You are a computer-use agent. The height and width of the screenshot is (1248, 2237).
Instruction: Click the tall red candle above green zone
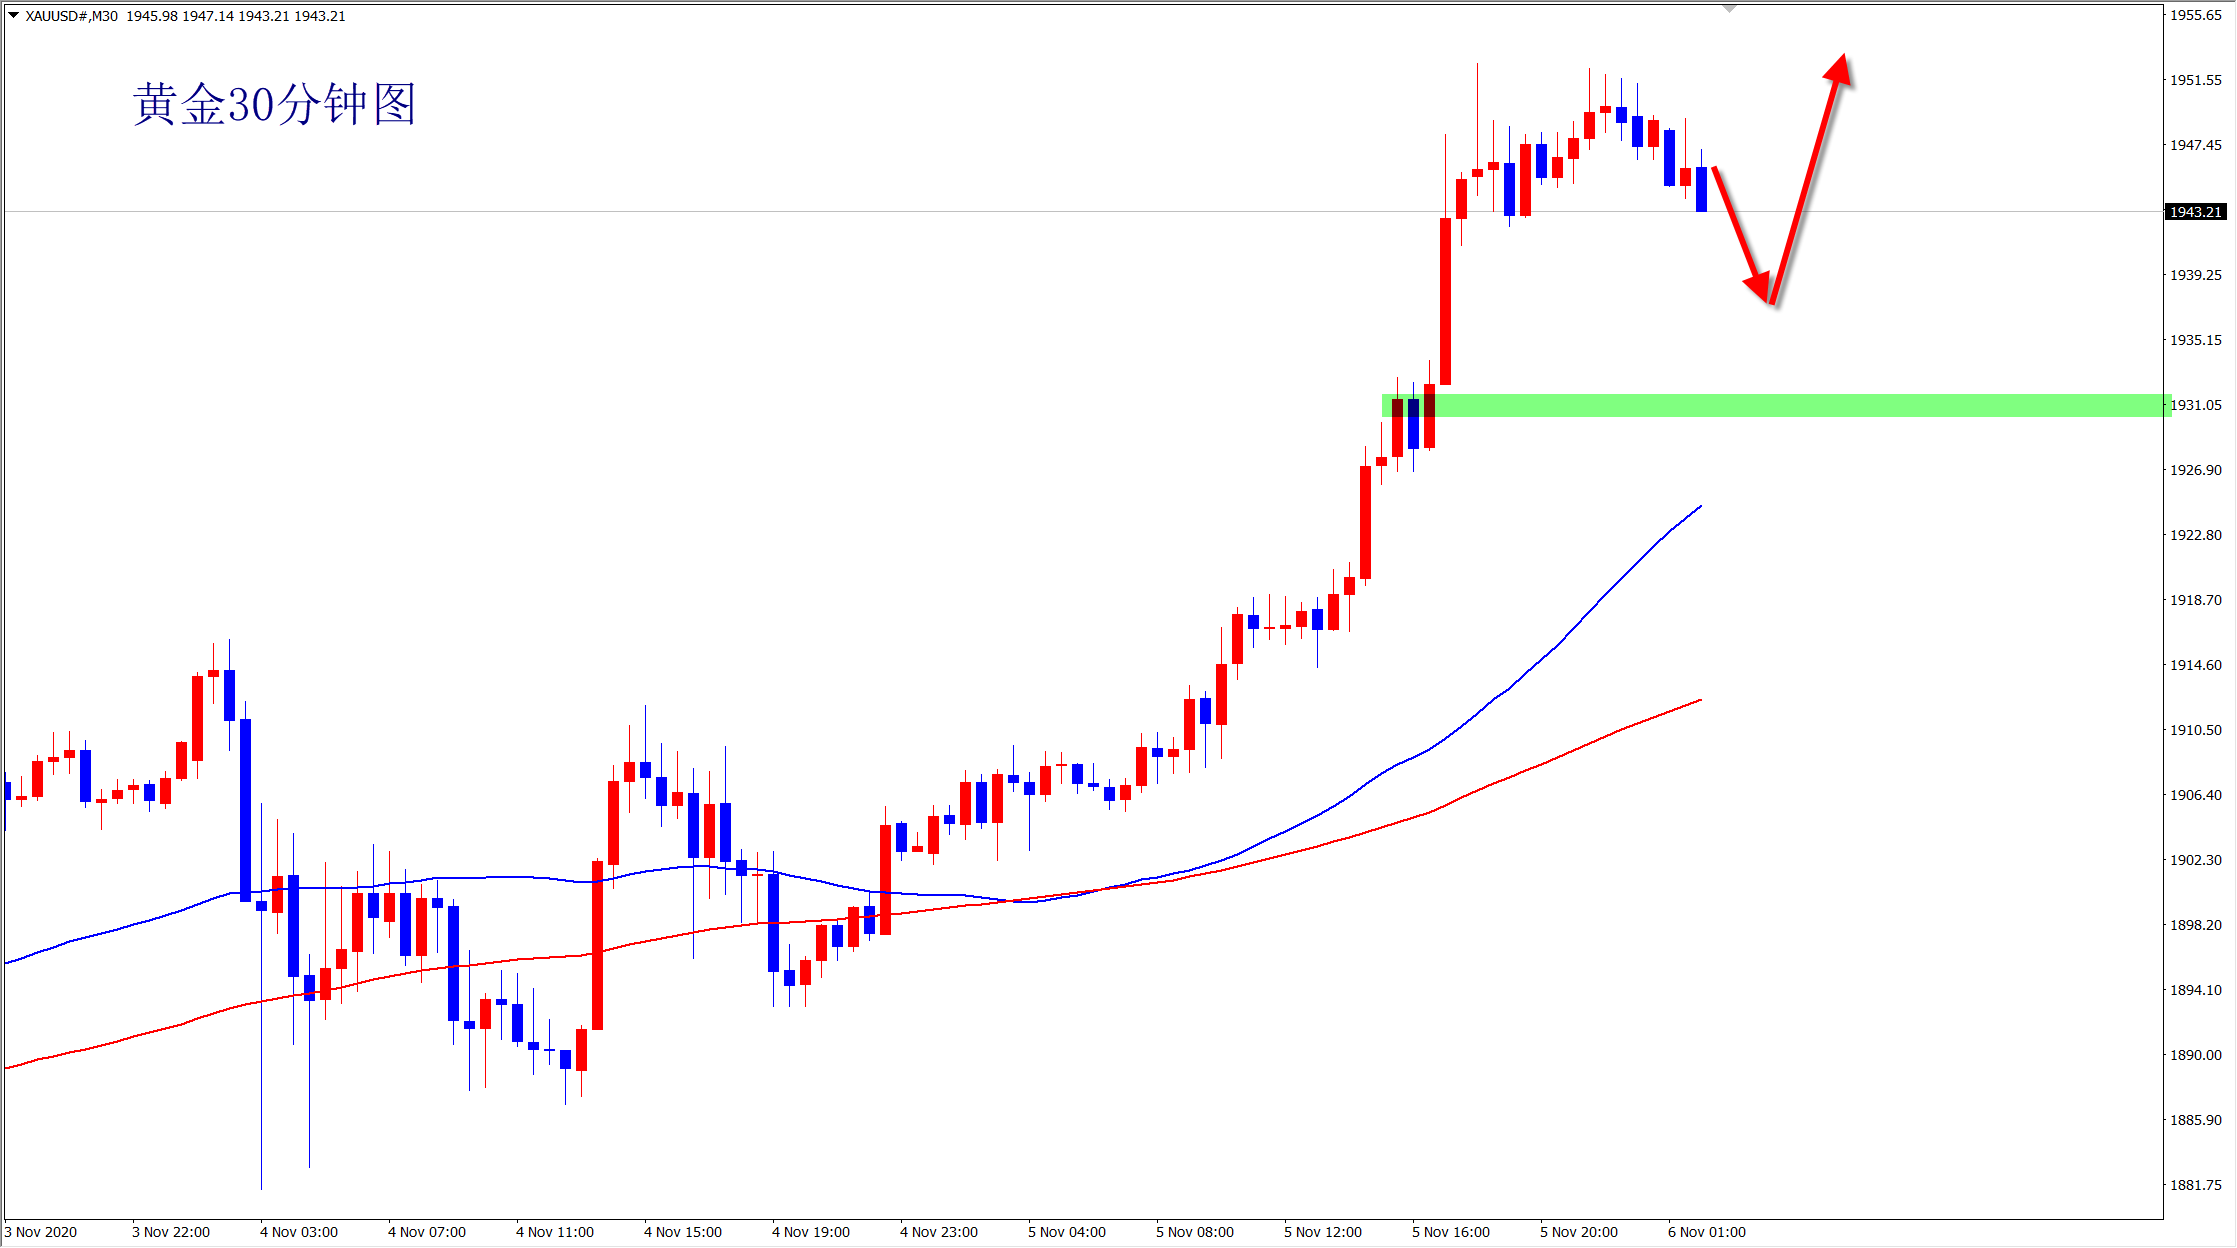(1445, 300)
